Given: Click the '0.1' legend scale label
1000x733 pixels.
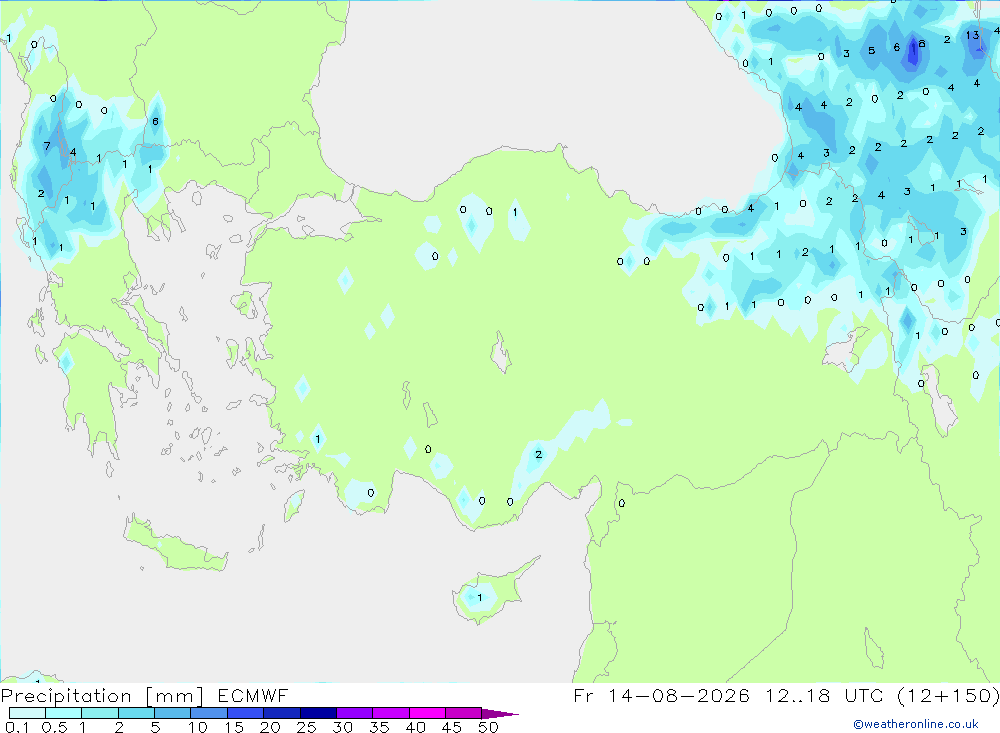Looking at the screenshot, I should [17, 727].
